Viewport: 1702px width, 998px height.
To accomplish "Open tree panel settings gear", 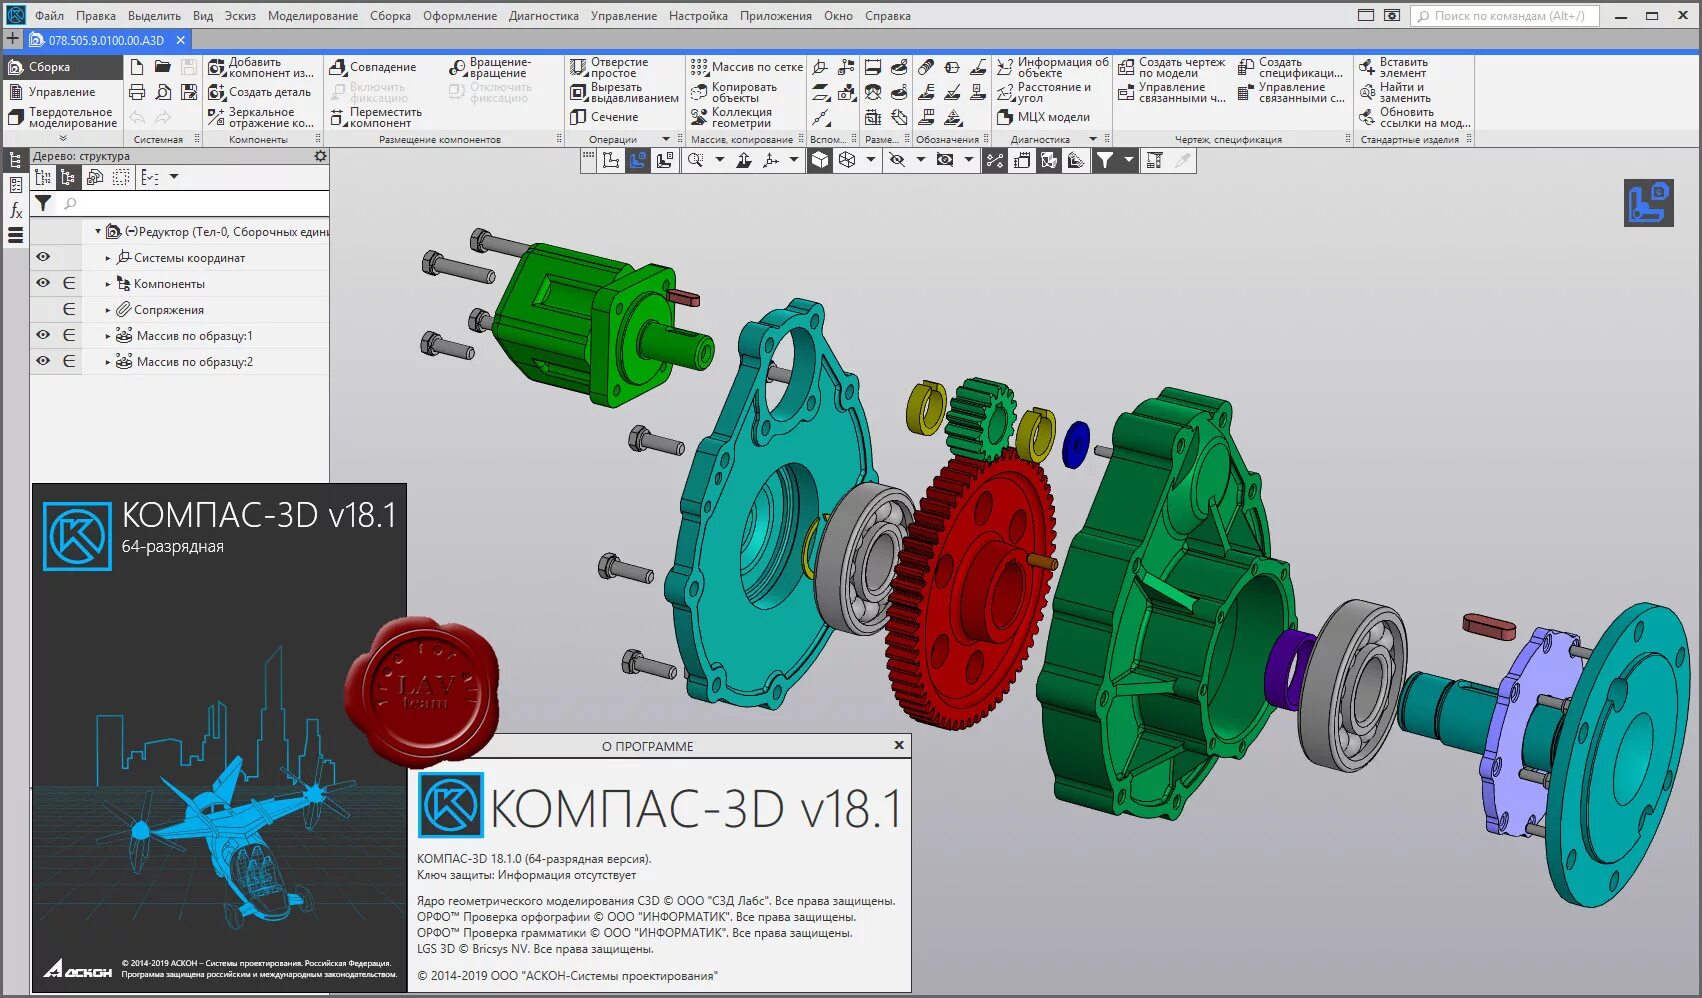I will (x=320, y=156).
